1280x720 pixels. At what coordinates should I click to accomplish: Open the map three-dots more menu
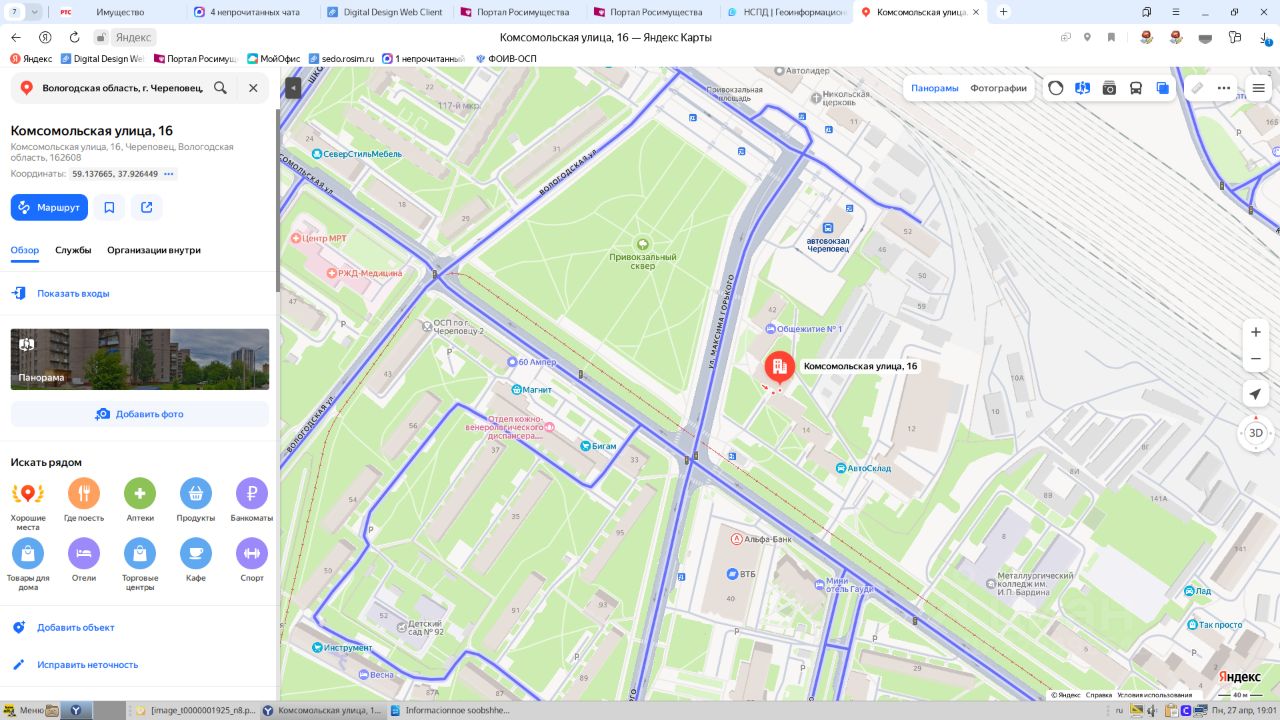point(1224,88)
